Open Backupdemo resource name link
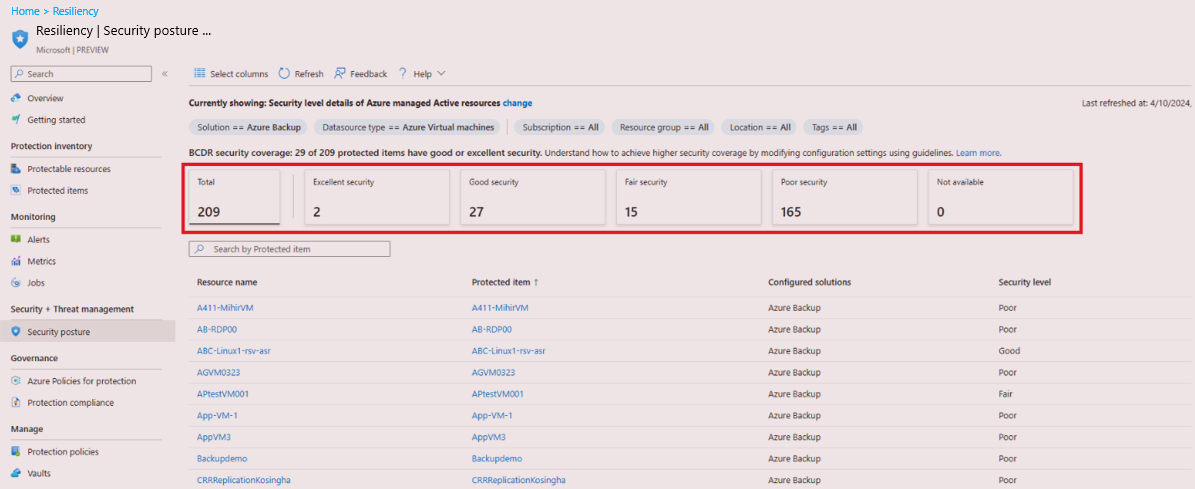The width and height of the screenshot is (1195, 489). click(222, 459)
